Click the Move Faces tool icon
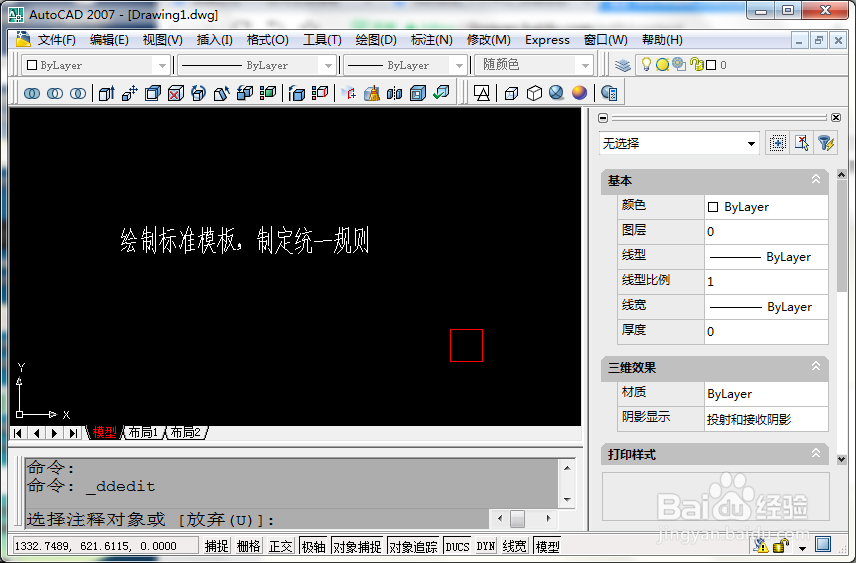 [x=129, y=93]
